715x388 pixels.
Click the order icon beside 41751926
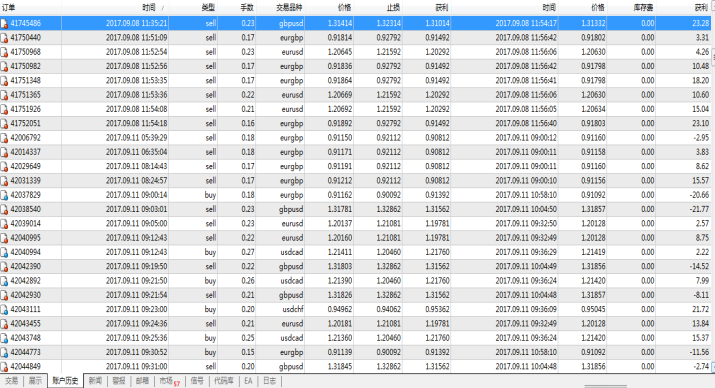coord(4,109)
